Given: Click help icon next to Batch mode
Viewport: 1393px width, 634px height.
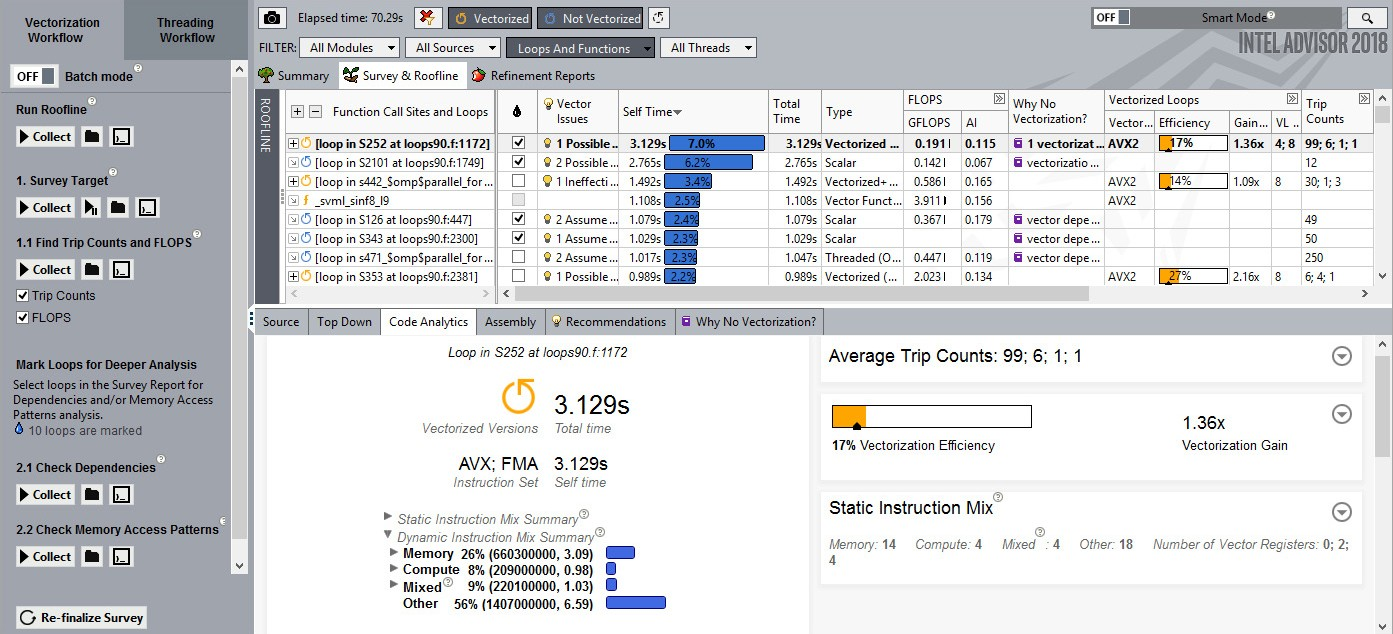Looking at the screenshot, I should tap(138, 69).
